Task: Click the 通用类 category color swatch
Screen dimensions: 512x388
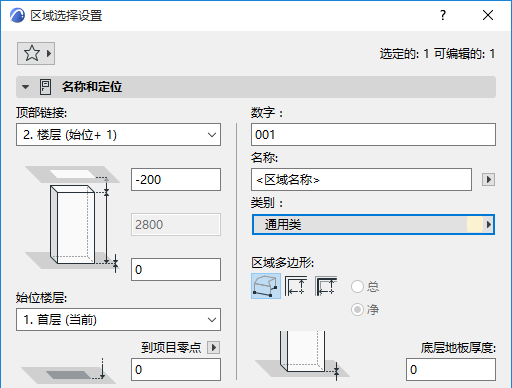Action: tap(475, 225)
